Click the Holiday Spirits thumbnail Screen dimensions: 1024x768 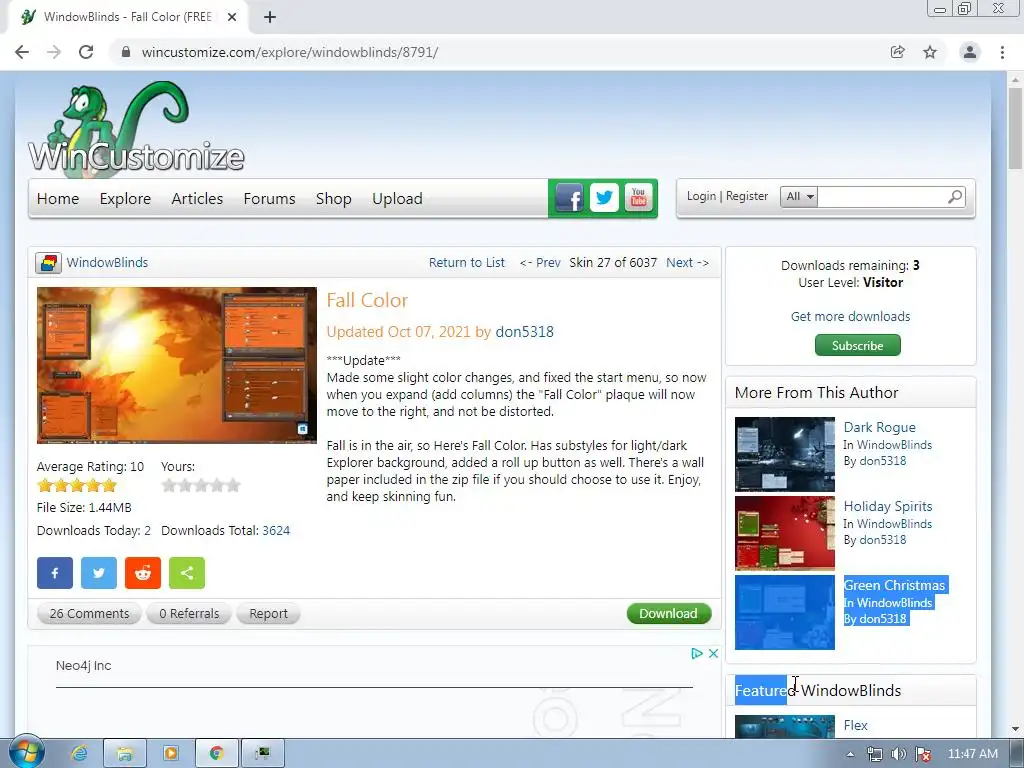(x=785, y=533)
